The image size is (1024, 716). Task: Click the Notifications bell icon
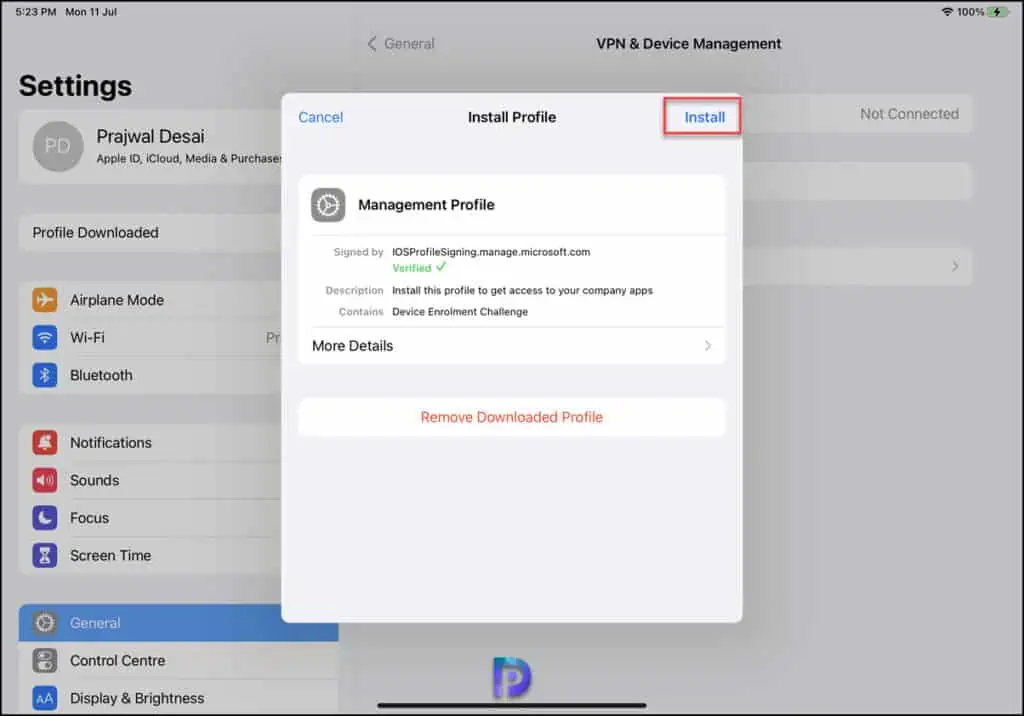click(44, 442)
